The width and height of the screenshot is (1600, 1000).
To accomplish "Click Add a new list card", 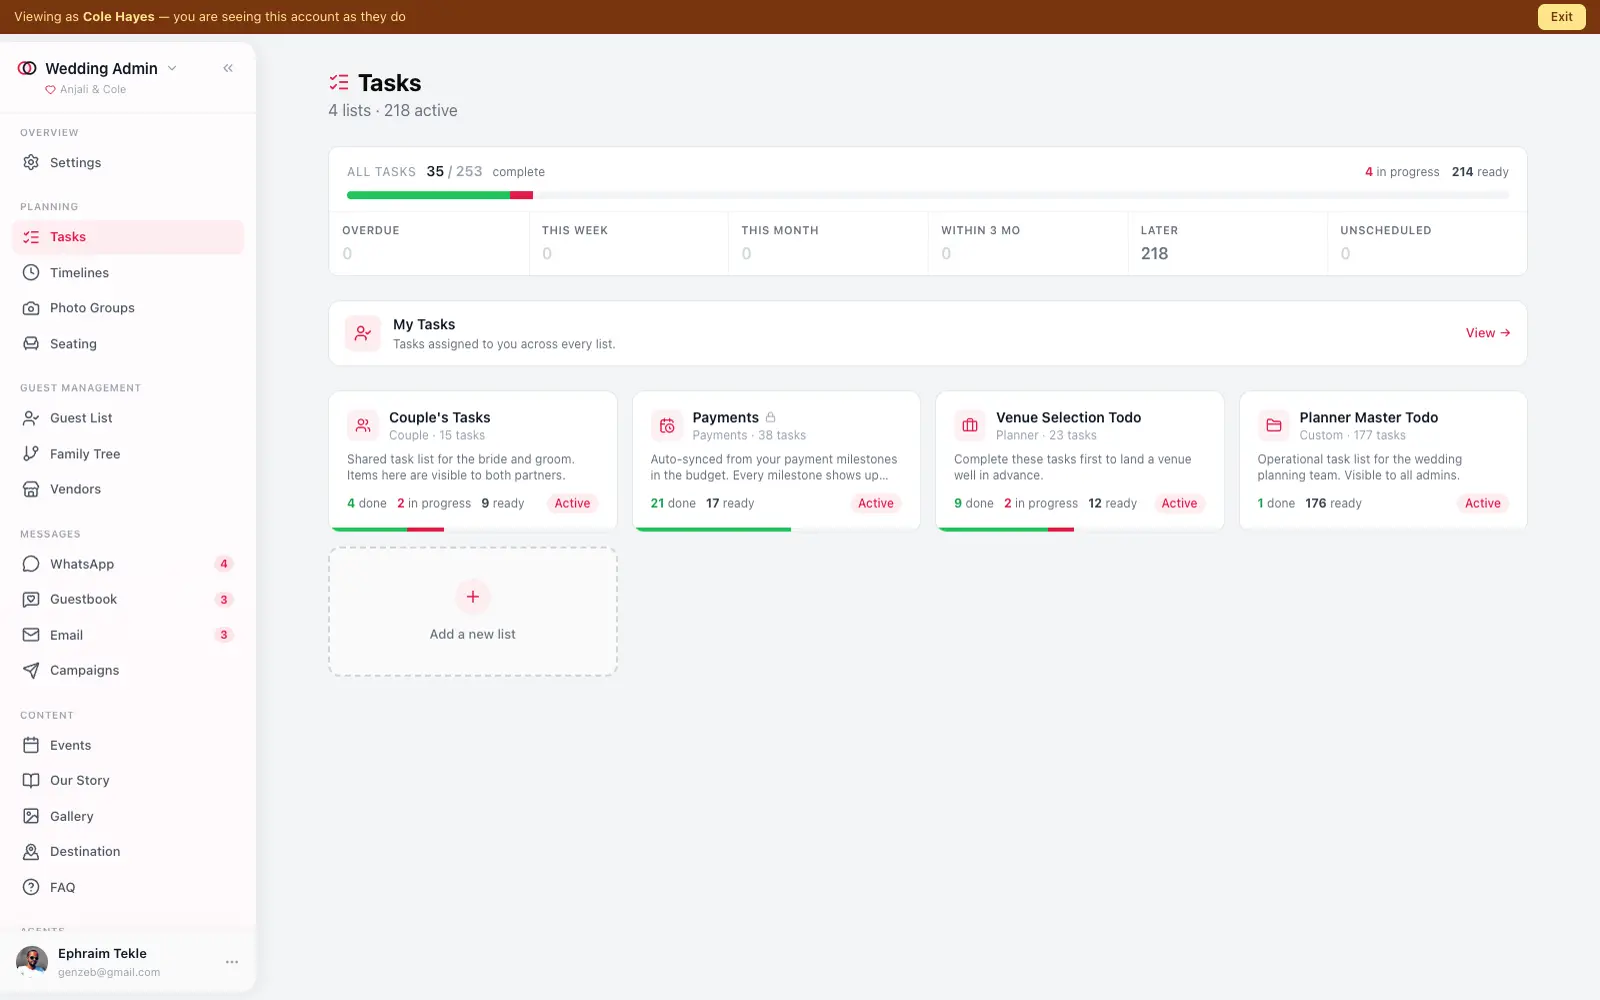I will point(473,612).
